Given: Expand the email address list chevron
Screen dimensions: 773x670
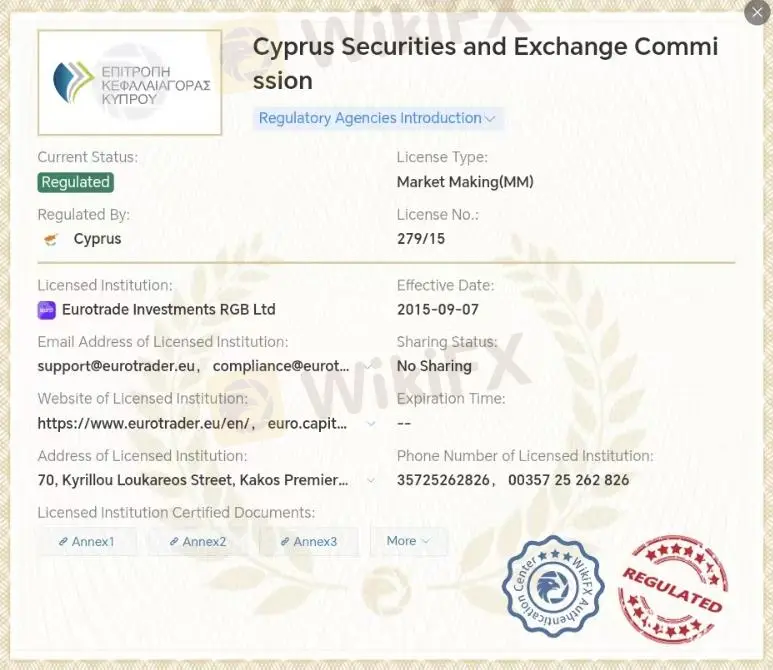Looking at the screenshot, I should 372,366.
